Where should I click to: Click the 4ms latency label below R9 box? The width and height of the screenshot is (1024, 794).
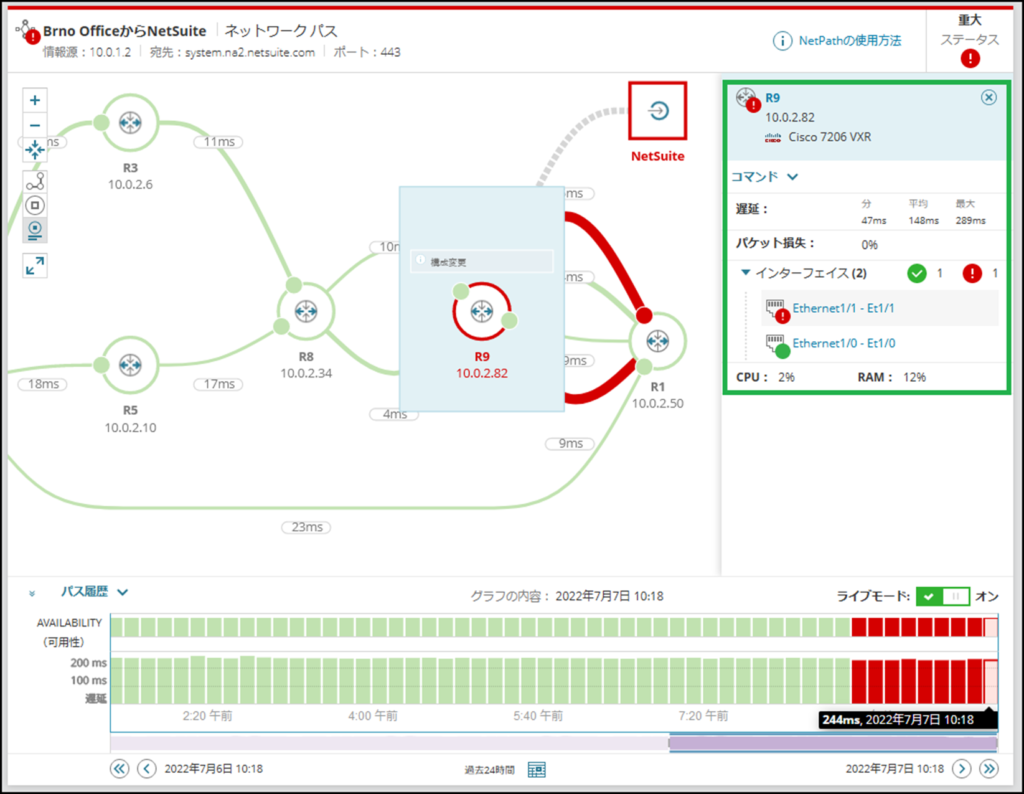click(394, 414)
